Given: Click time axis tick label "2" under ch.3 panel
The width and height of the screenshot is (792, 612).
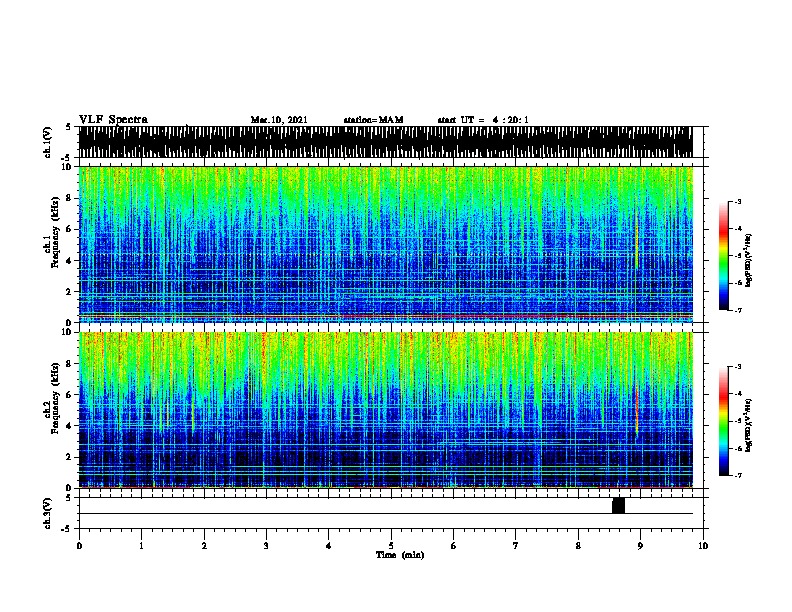Looking at the screenshot, I should pyautogui.click(x=204, y=546).
